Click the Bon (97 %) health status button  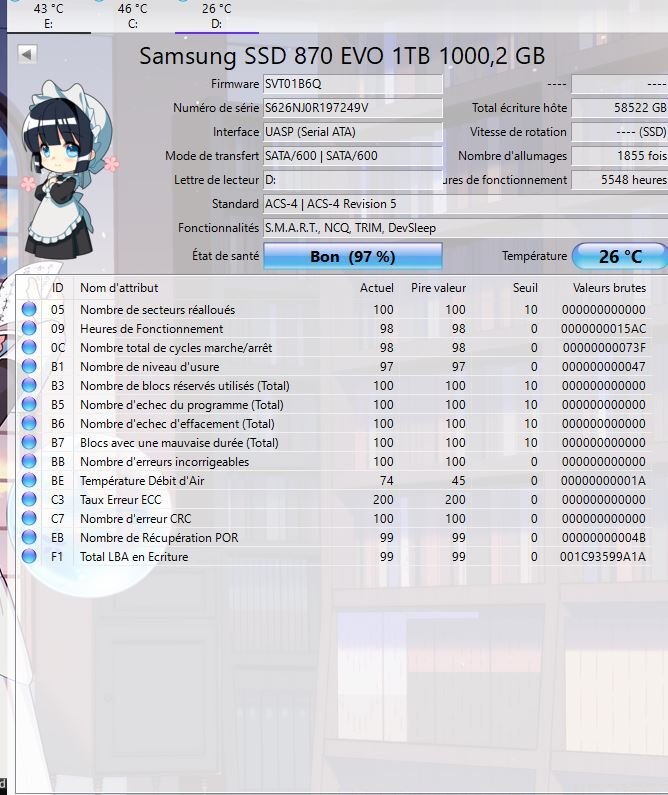(x=352, y=256)
